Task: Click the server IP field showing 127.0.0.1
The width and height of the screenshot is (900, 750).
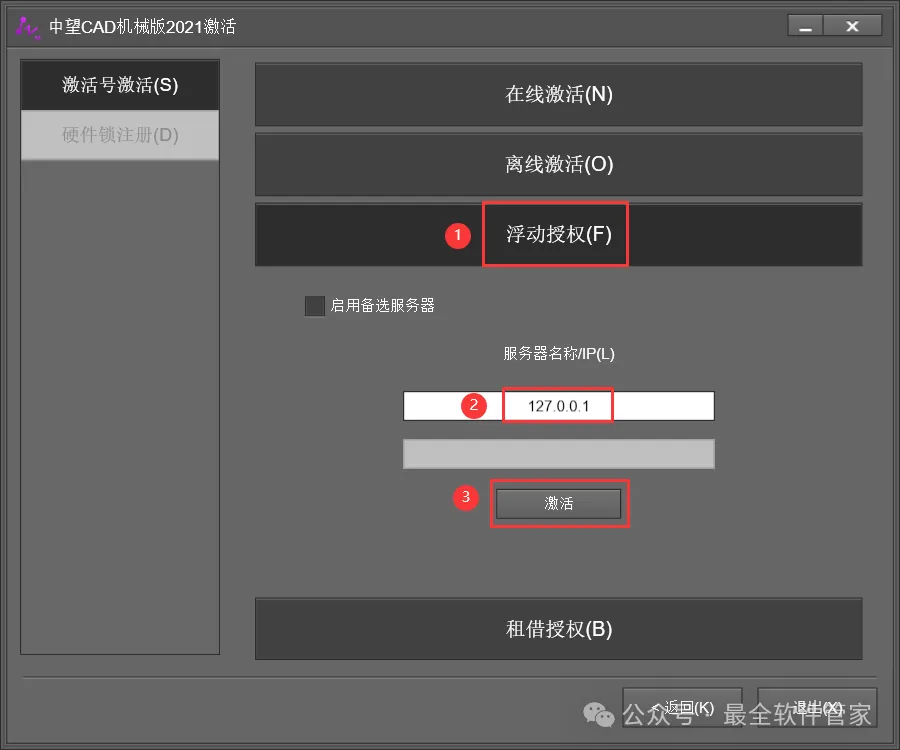Action: pos(558,406)
